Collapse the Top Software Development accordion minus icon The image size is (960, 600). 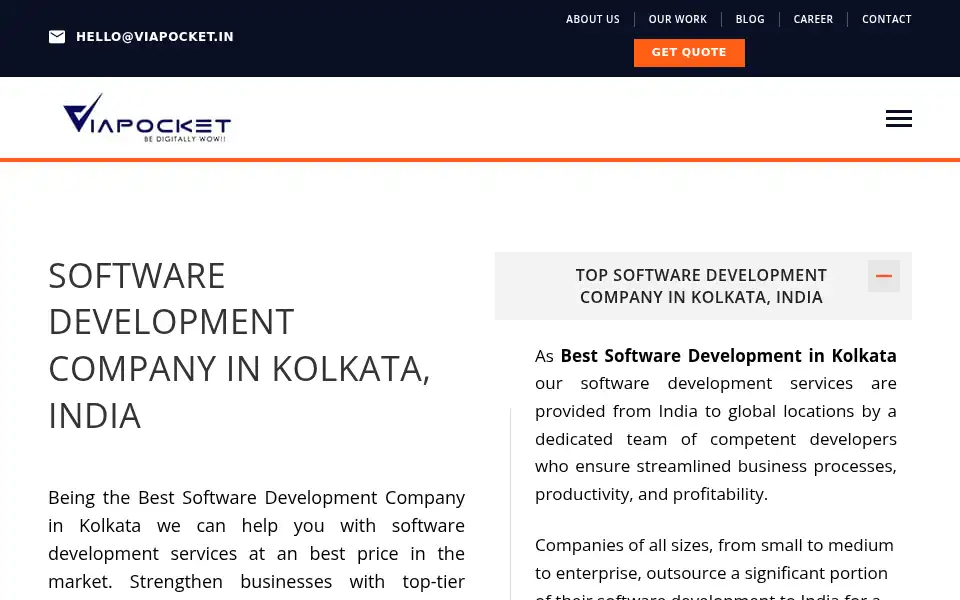point(883,276)
